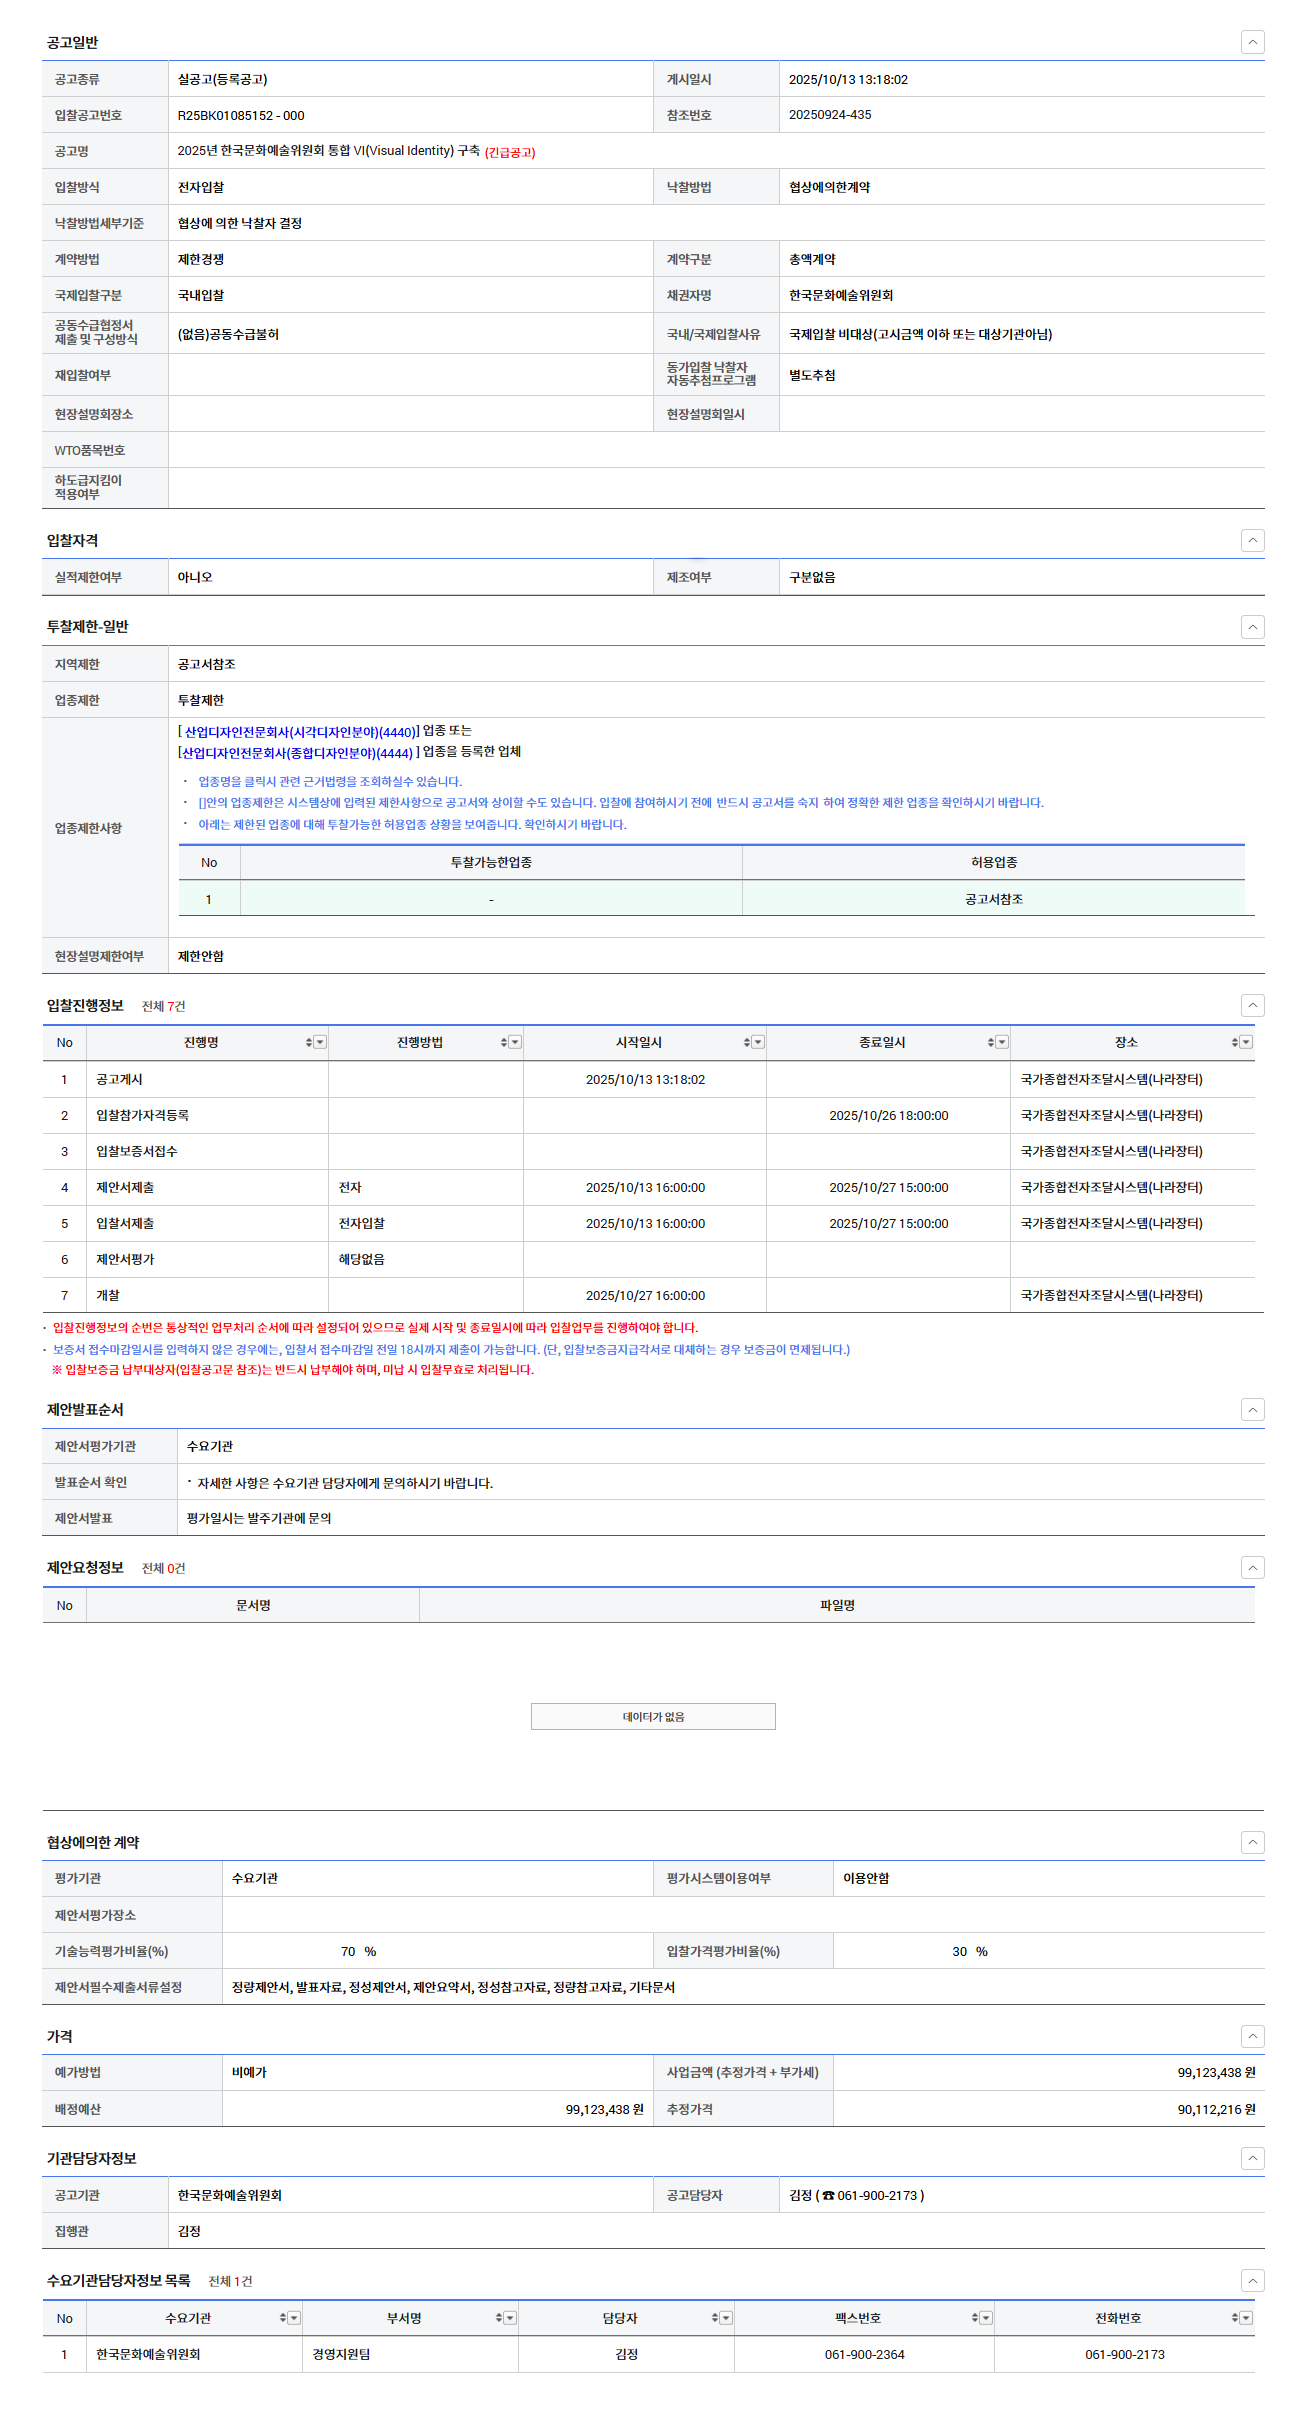Click the 제안서제출 row in progress table

[125, 1188]
